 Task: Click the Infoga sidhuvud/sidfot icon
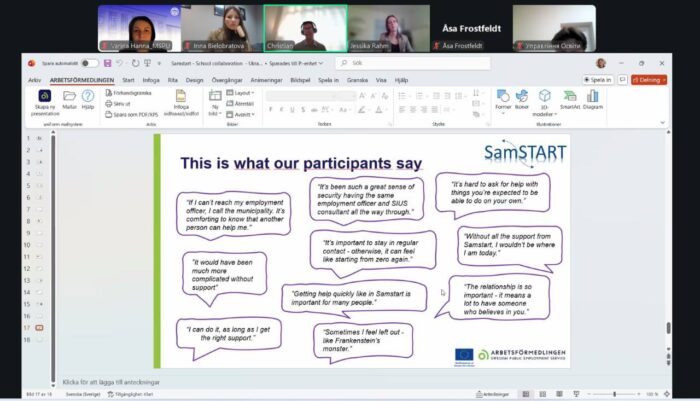tap(181, 100)
